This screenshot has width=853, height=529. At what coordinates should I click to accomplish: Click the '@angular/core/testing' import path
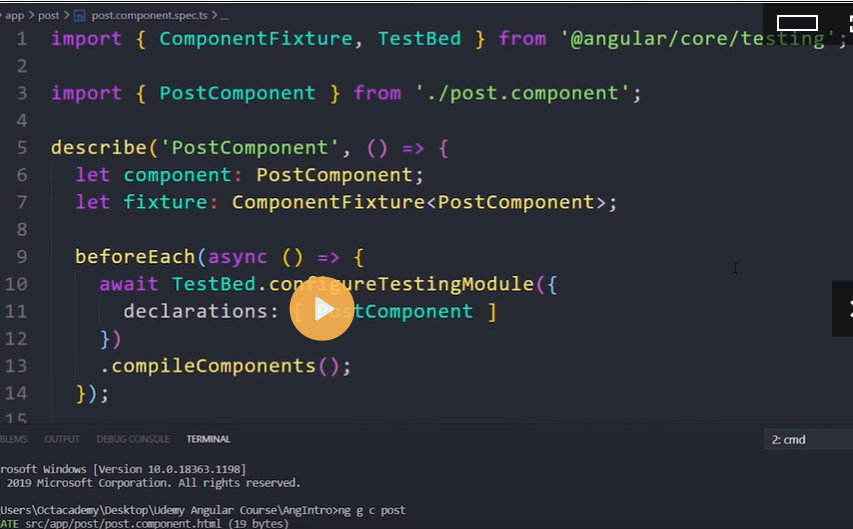[696, 39]
